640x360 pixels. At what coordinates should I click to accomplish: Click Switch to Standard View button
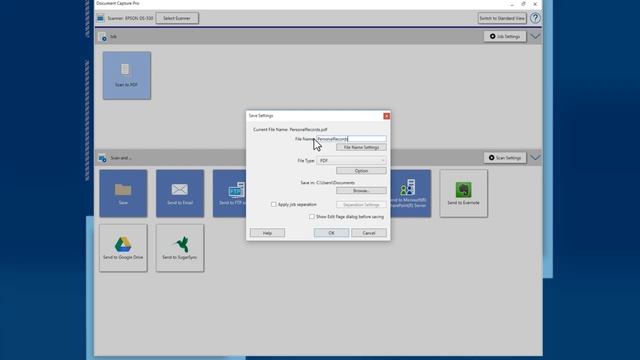pos(502,18)
